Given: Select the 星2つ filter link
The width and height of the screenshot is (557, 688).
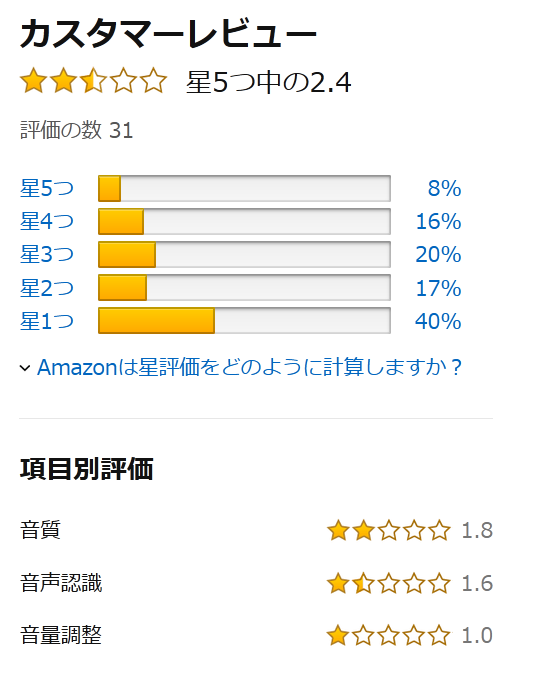Looking at the screenshot, I should click(47, 288).
